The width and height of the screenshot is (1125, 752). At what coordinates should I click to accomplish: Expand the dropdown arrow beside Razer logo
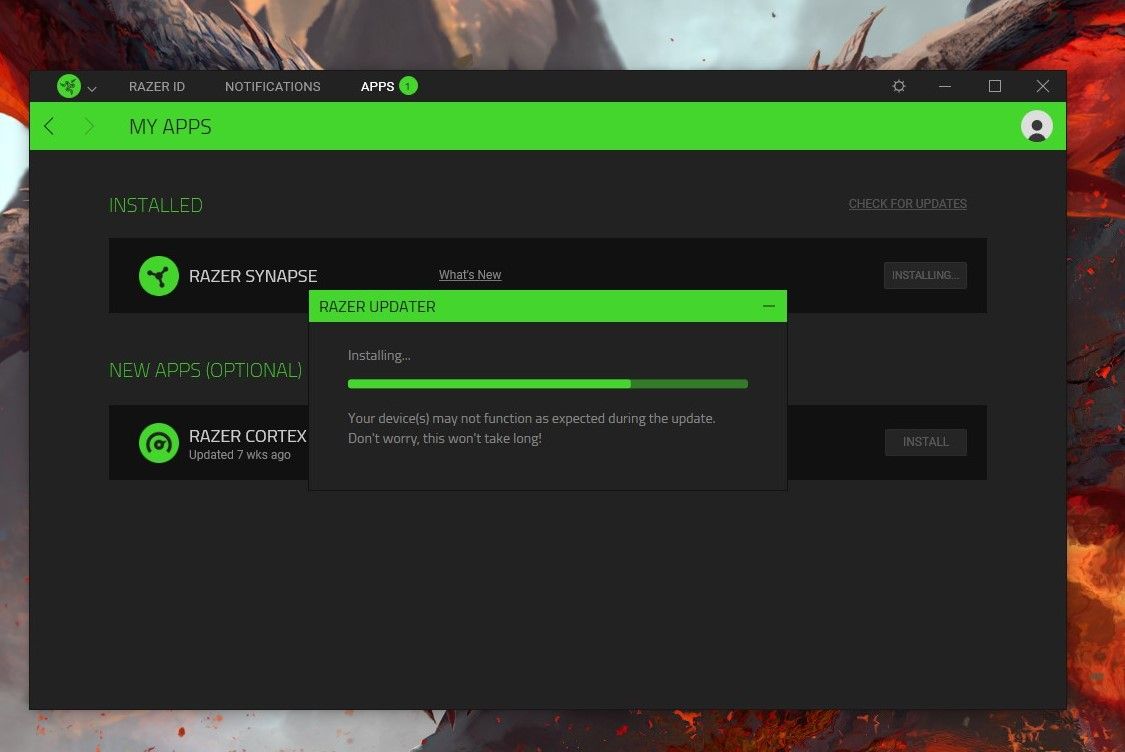tap(92, 89)
